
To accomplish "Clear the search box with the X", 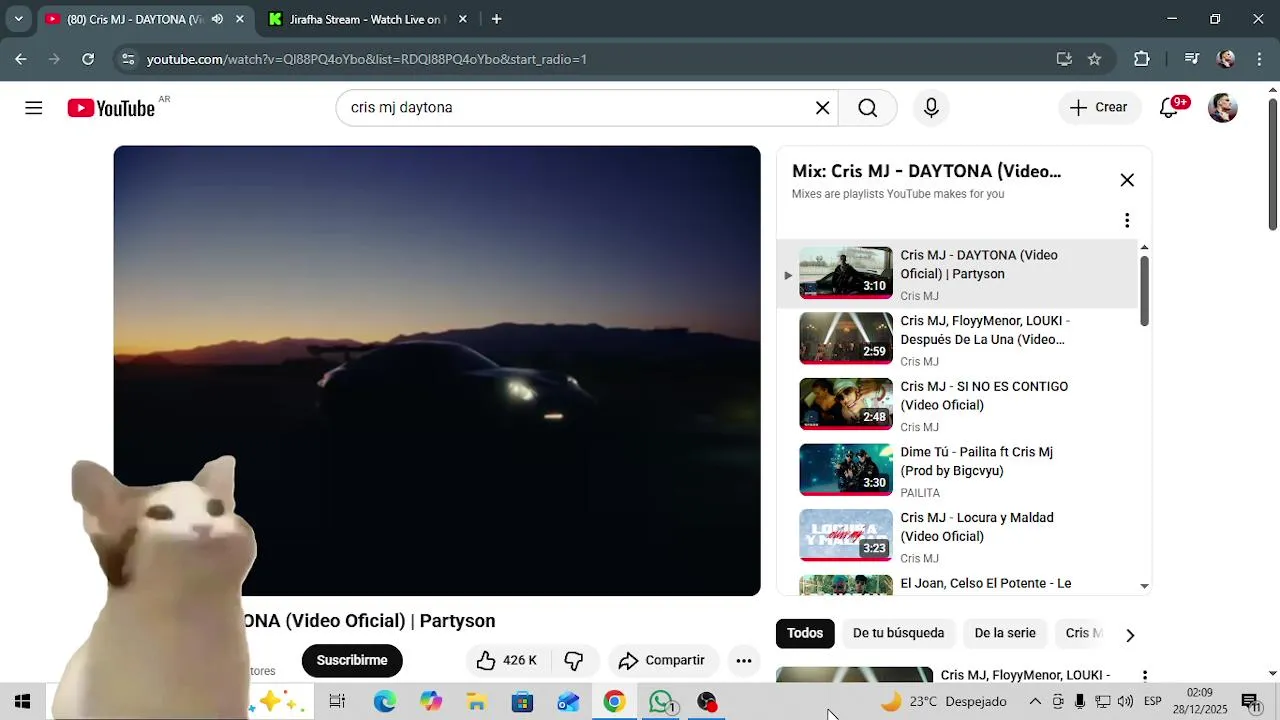I will point(823,108).
